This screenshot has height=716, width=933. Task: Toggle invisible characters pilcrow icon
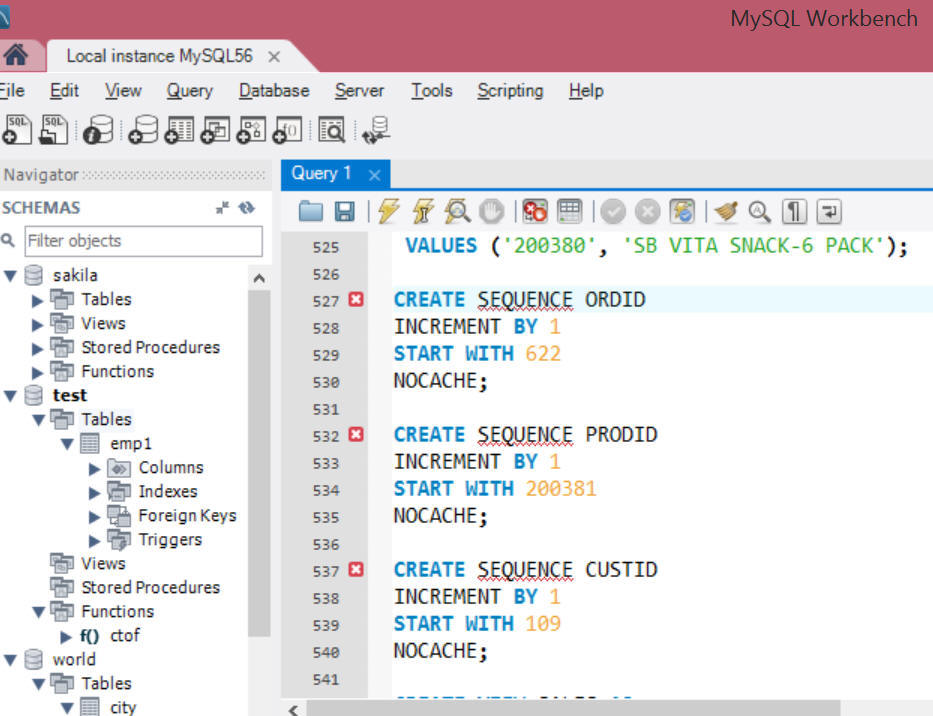coord(794,211)
